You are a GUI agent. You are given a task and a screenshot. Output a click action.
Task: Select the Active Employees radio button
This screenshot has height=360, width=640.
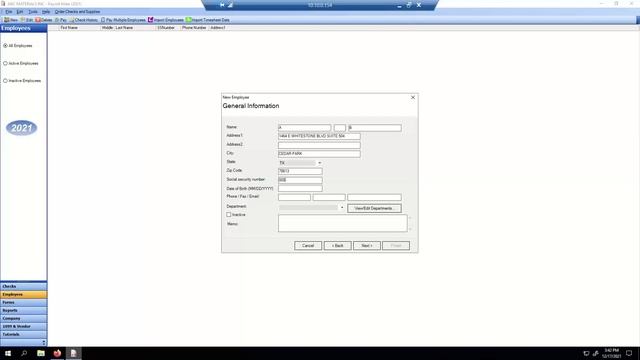pyautogui.click(x=5, y=63)
